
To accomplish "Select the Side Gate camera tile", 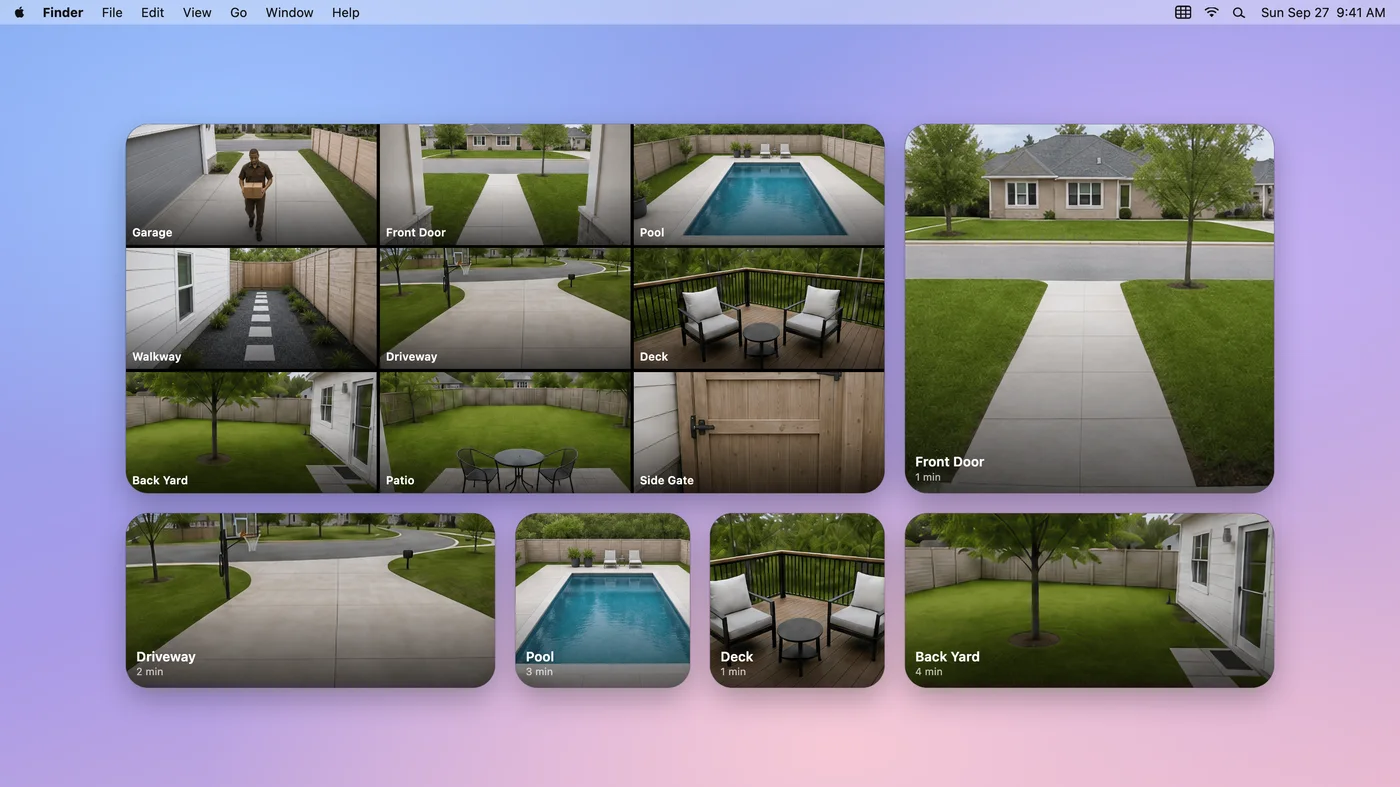I will pos(759,433).
